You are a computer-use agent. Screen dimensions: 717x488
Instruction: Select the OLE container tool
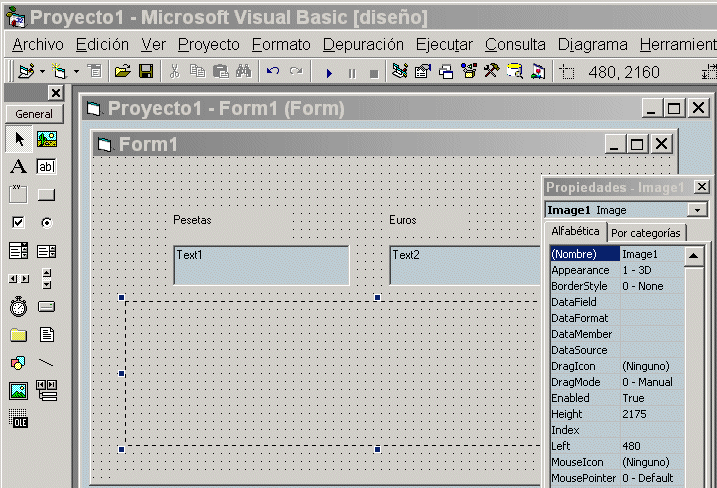pos(18,418)
